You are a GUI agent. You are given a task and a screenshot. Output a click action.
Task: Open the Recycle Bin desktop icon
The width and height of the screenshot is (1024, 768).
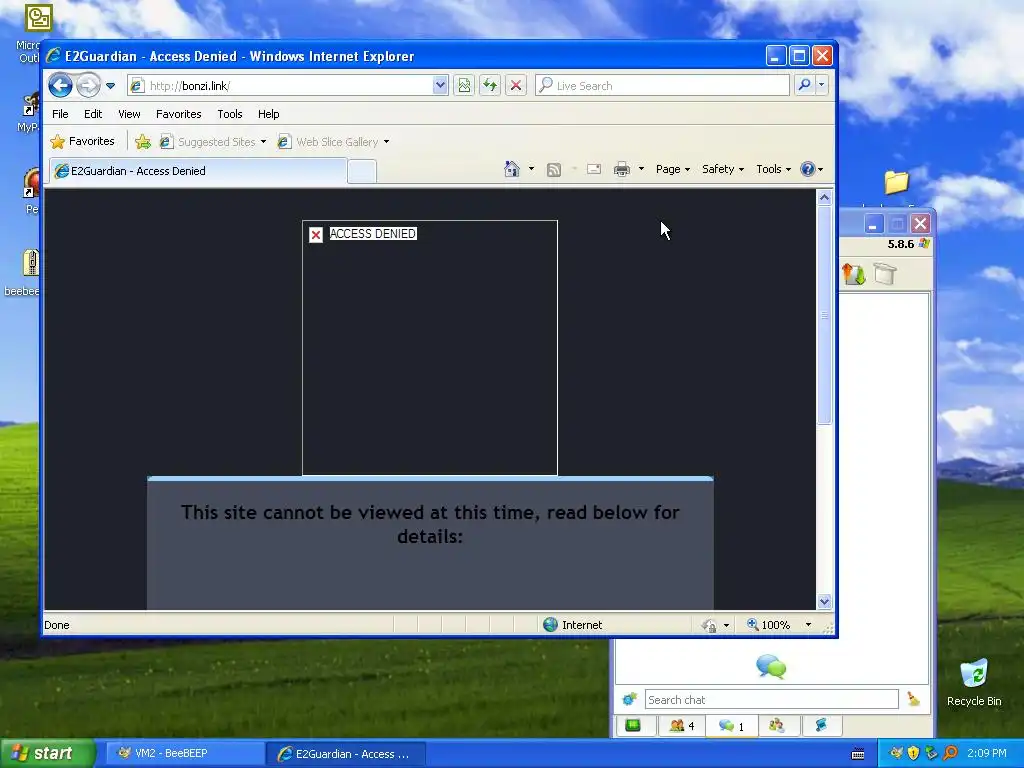(974, 683)
